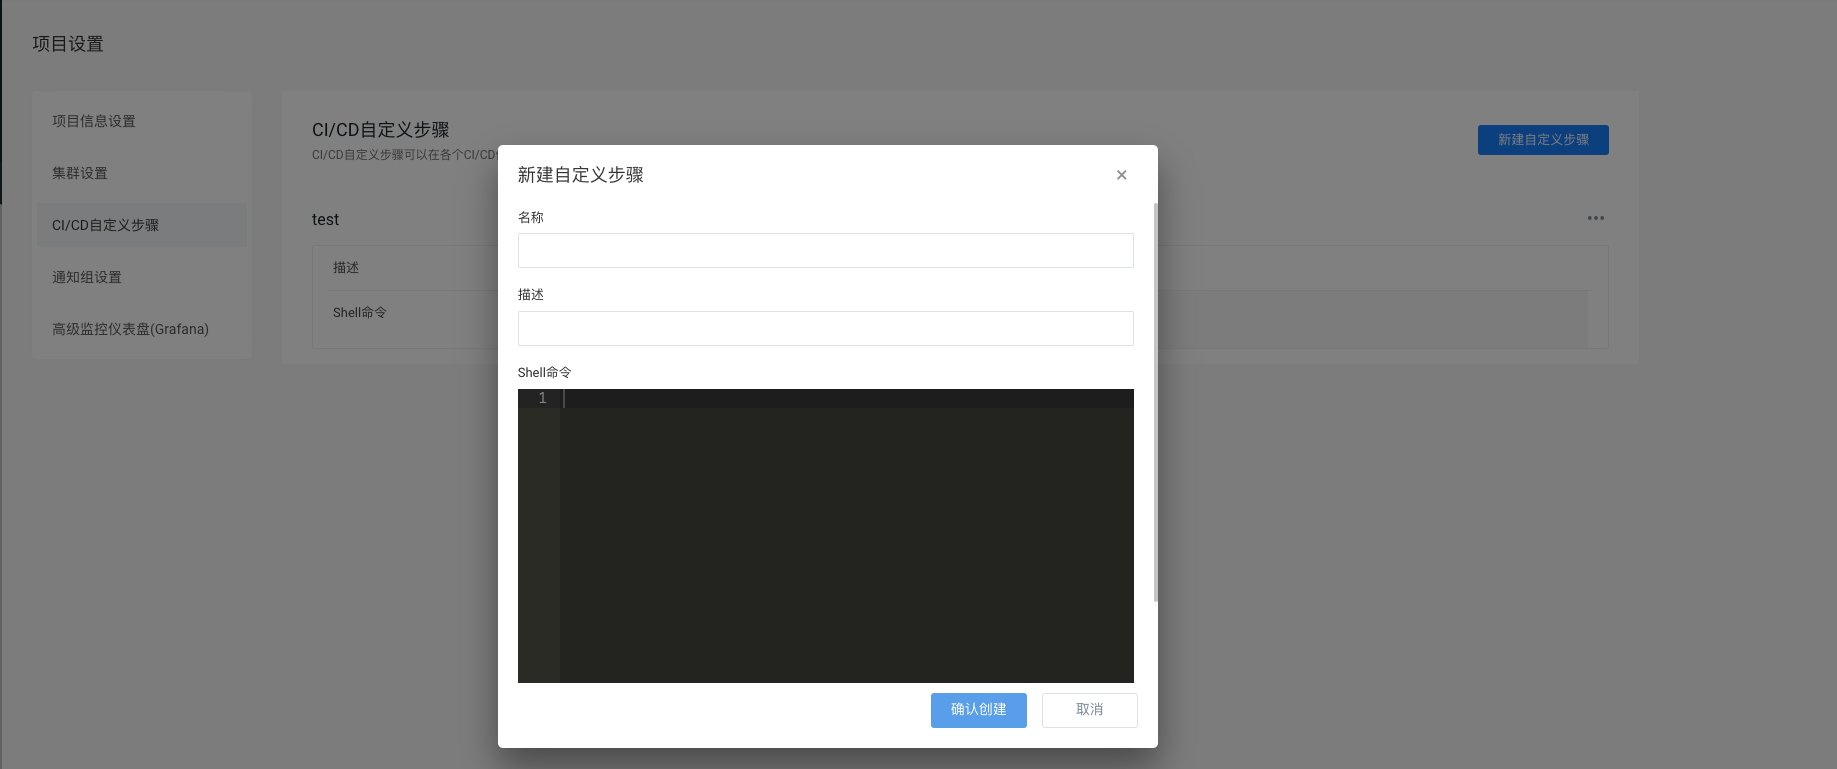This screenshot has width=1837, height=769.
Task: Click the Shell命令 row label under test
Action: [x=360, y=313]
